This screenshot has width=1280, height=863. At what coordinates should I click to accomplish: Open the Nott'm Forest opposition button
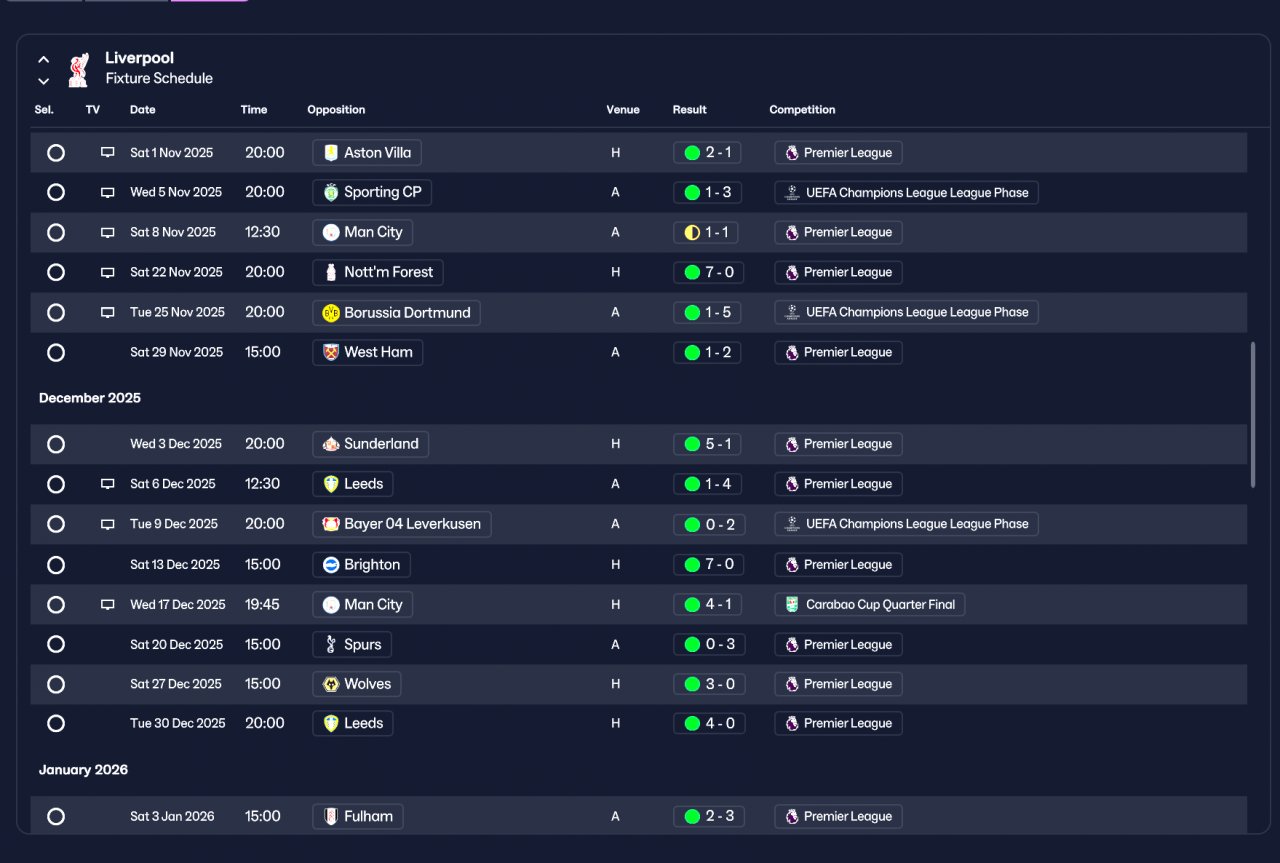(x=378, y=272)
